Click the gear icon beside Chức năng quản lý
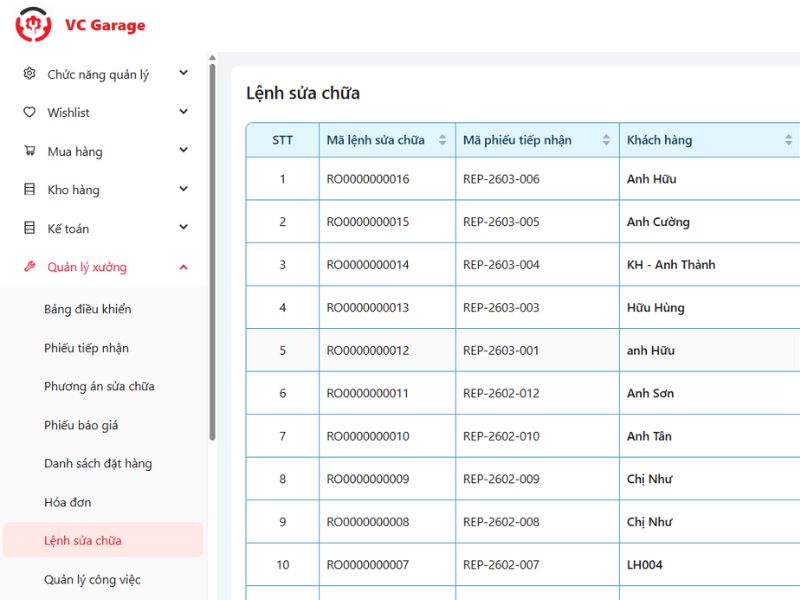This screenshot has width=800, height=600. [29, 74]
